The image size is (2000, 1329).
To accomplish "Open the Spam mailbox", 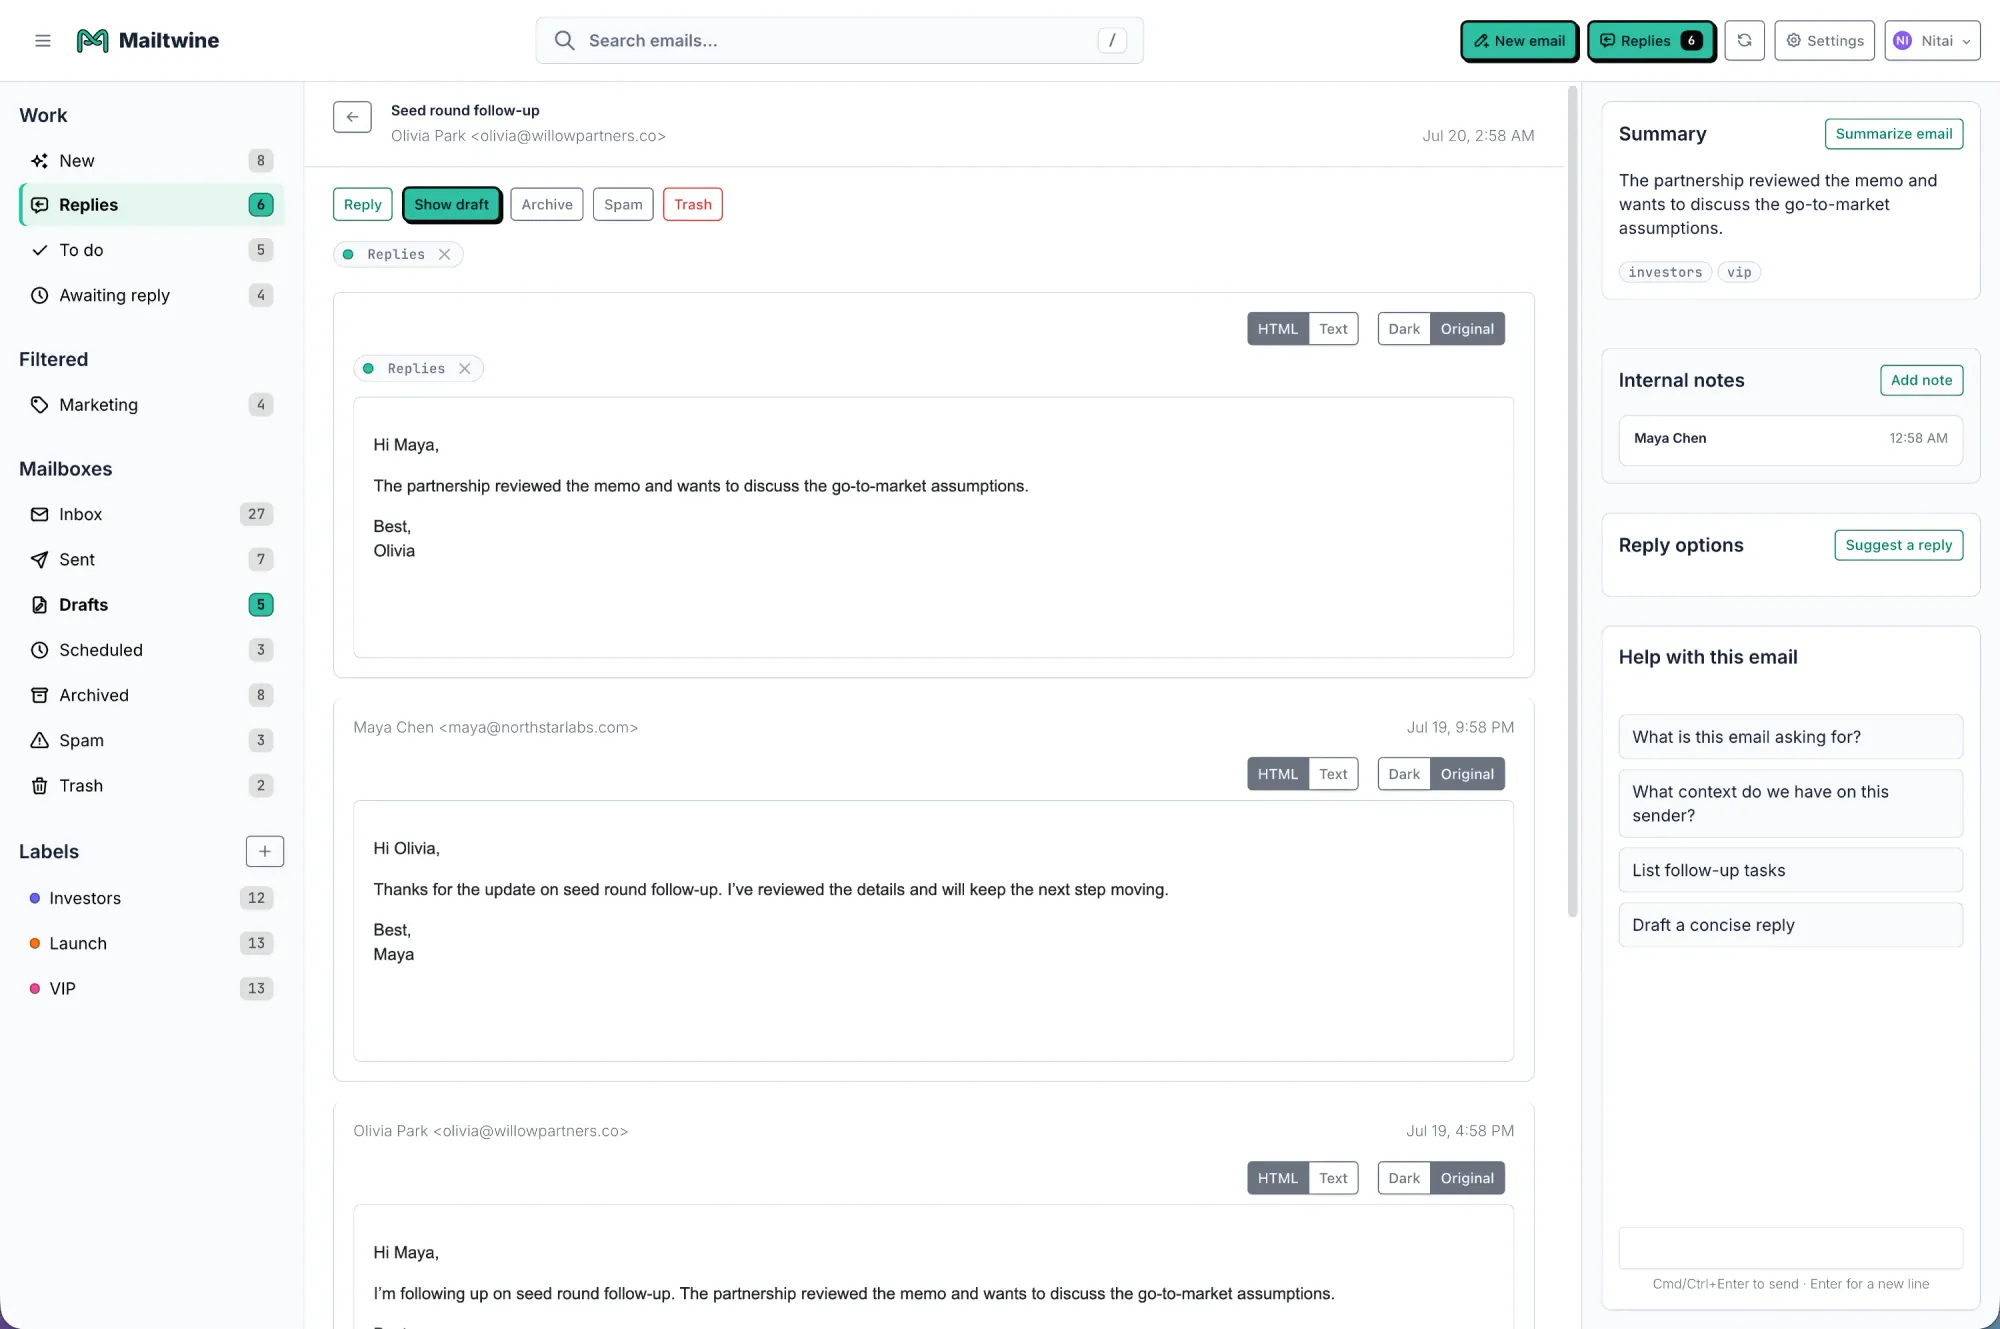I will click(x=151, y=740).
